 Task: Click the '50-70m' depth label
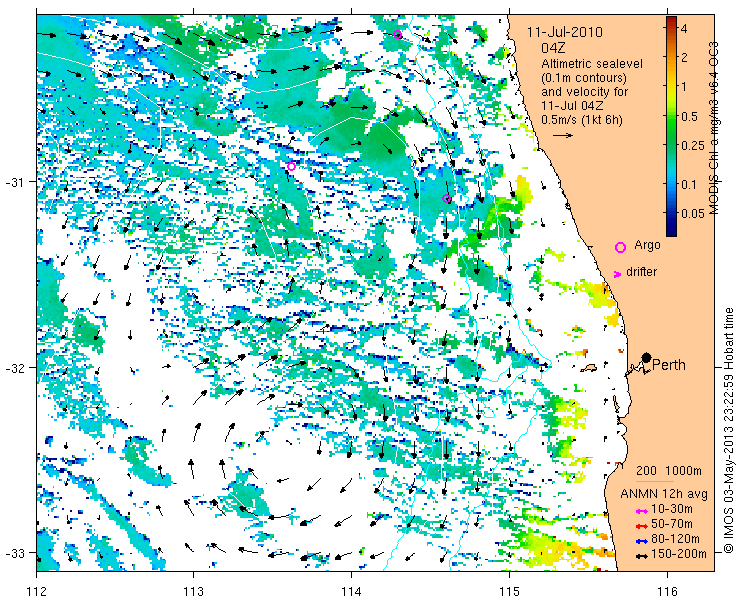pyautogui.click(x=672, y=524)
